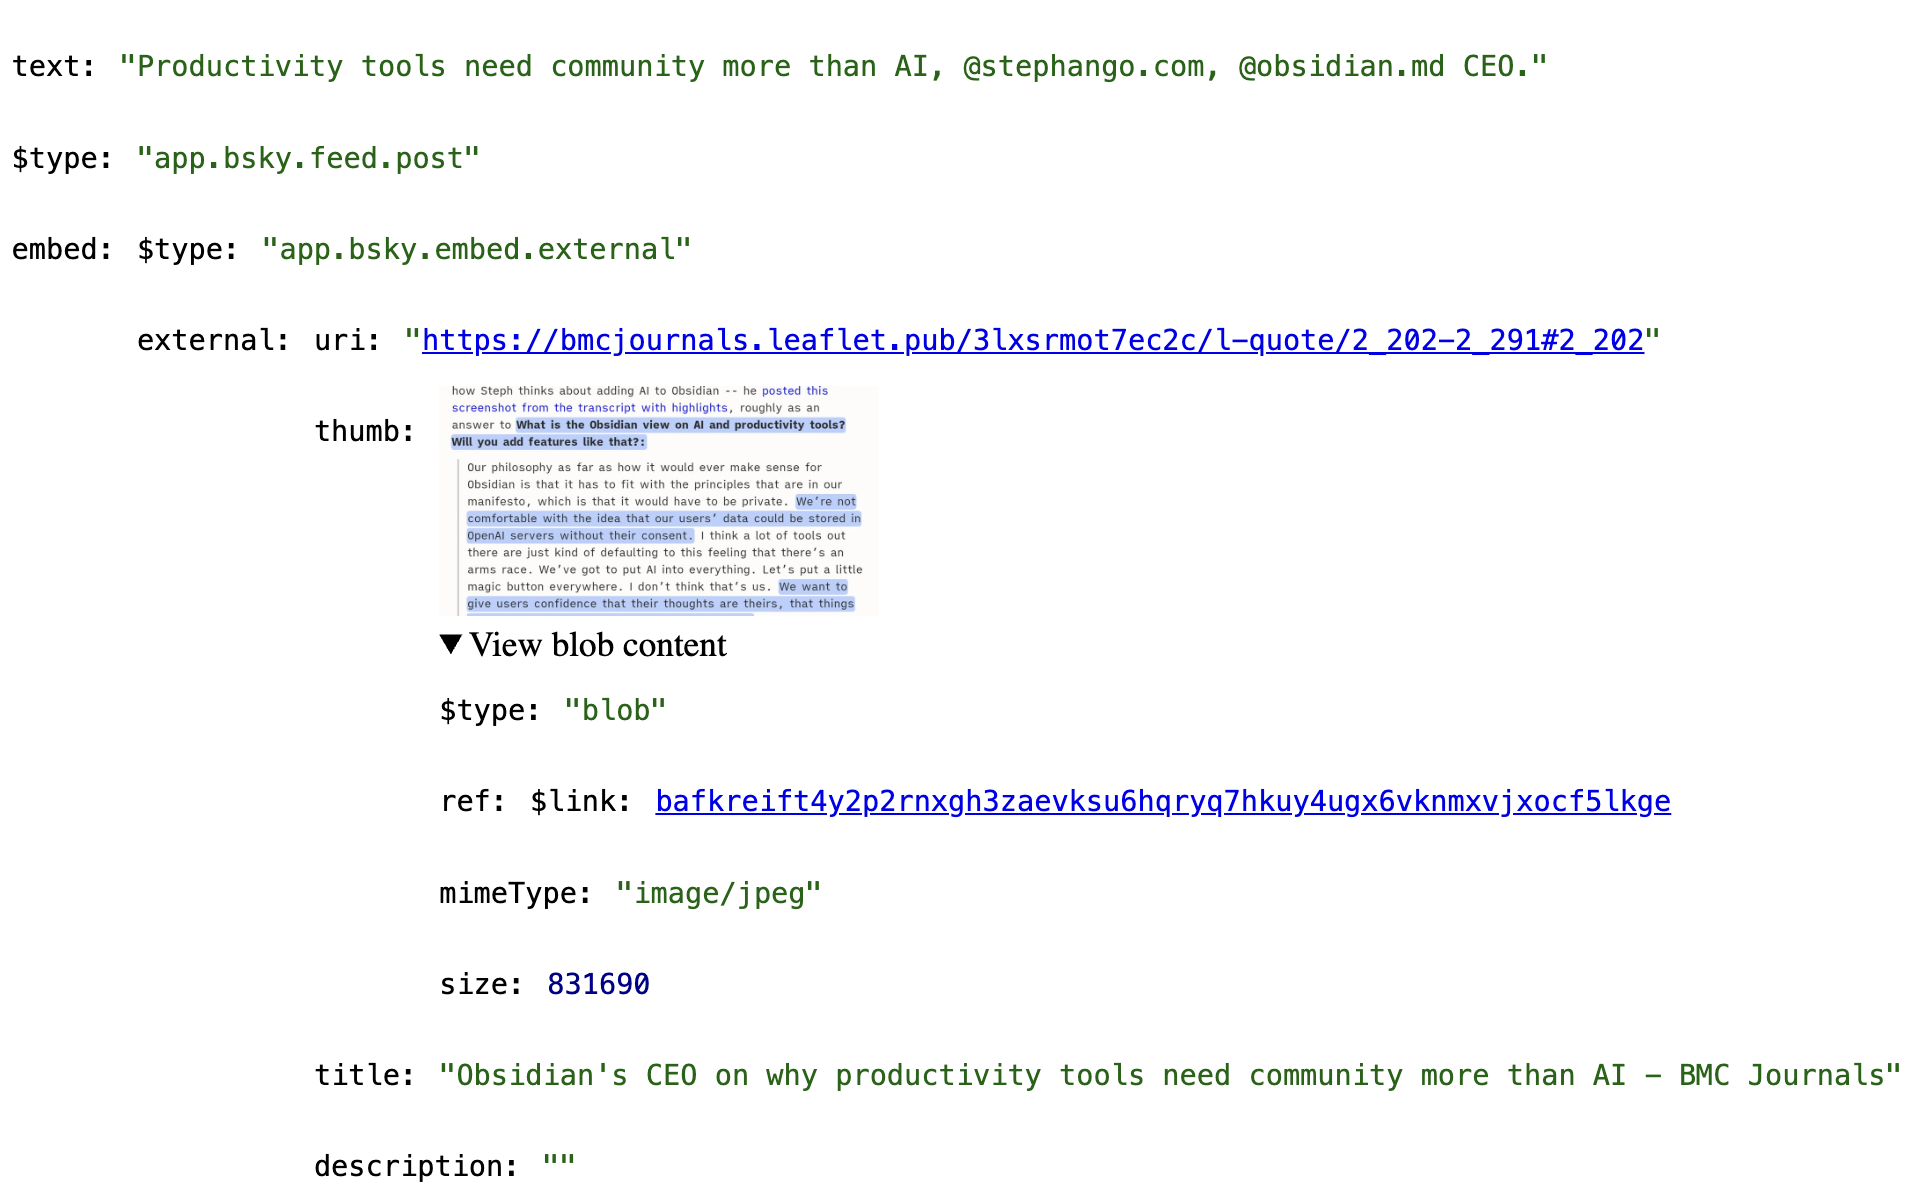Click the "app.bsky.embed.external" value
Image resolution: width=1920 pixels, height=1196 pixels.
pyautogui.click(x=476, y=250)
